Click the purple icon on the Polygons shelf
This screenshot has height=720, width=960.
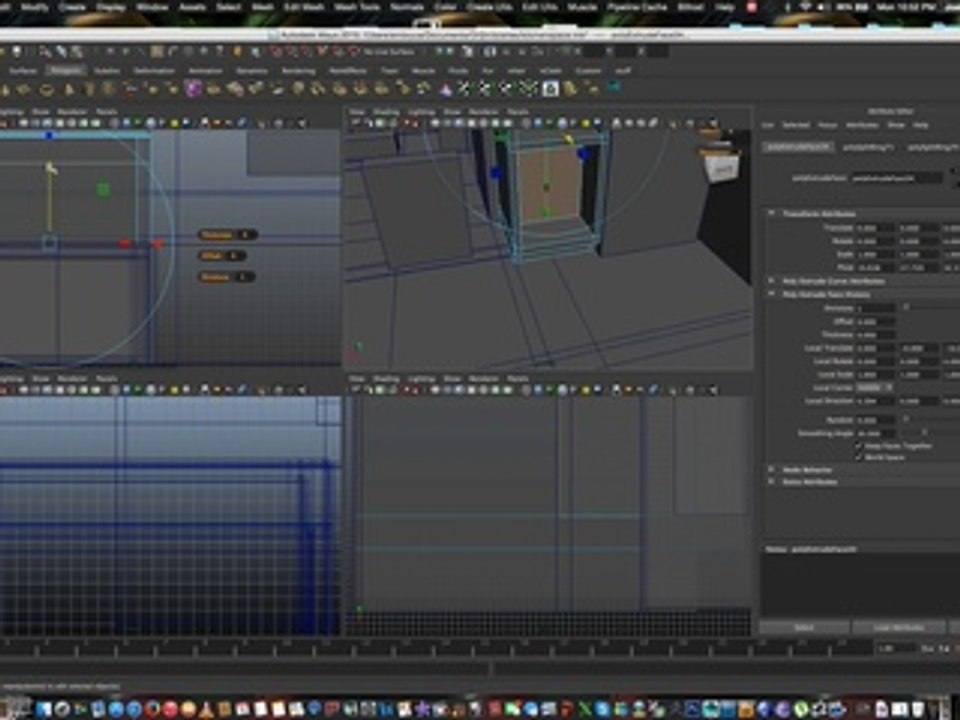coord(193,89)
